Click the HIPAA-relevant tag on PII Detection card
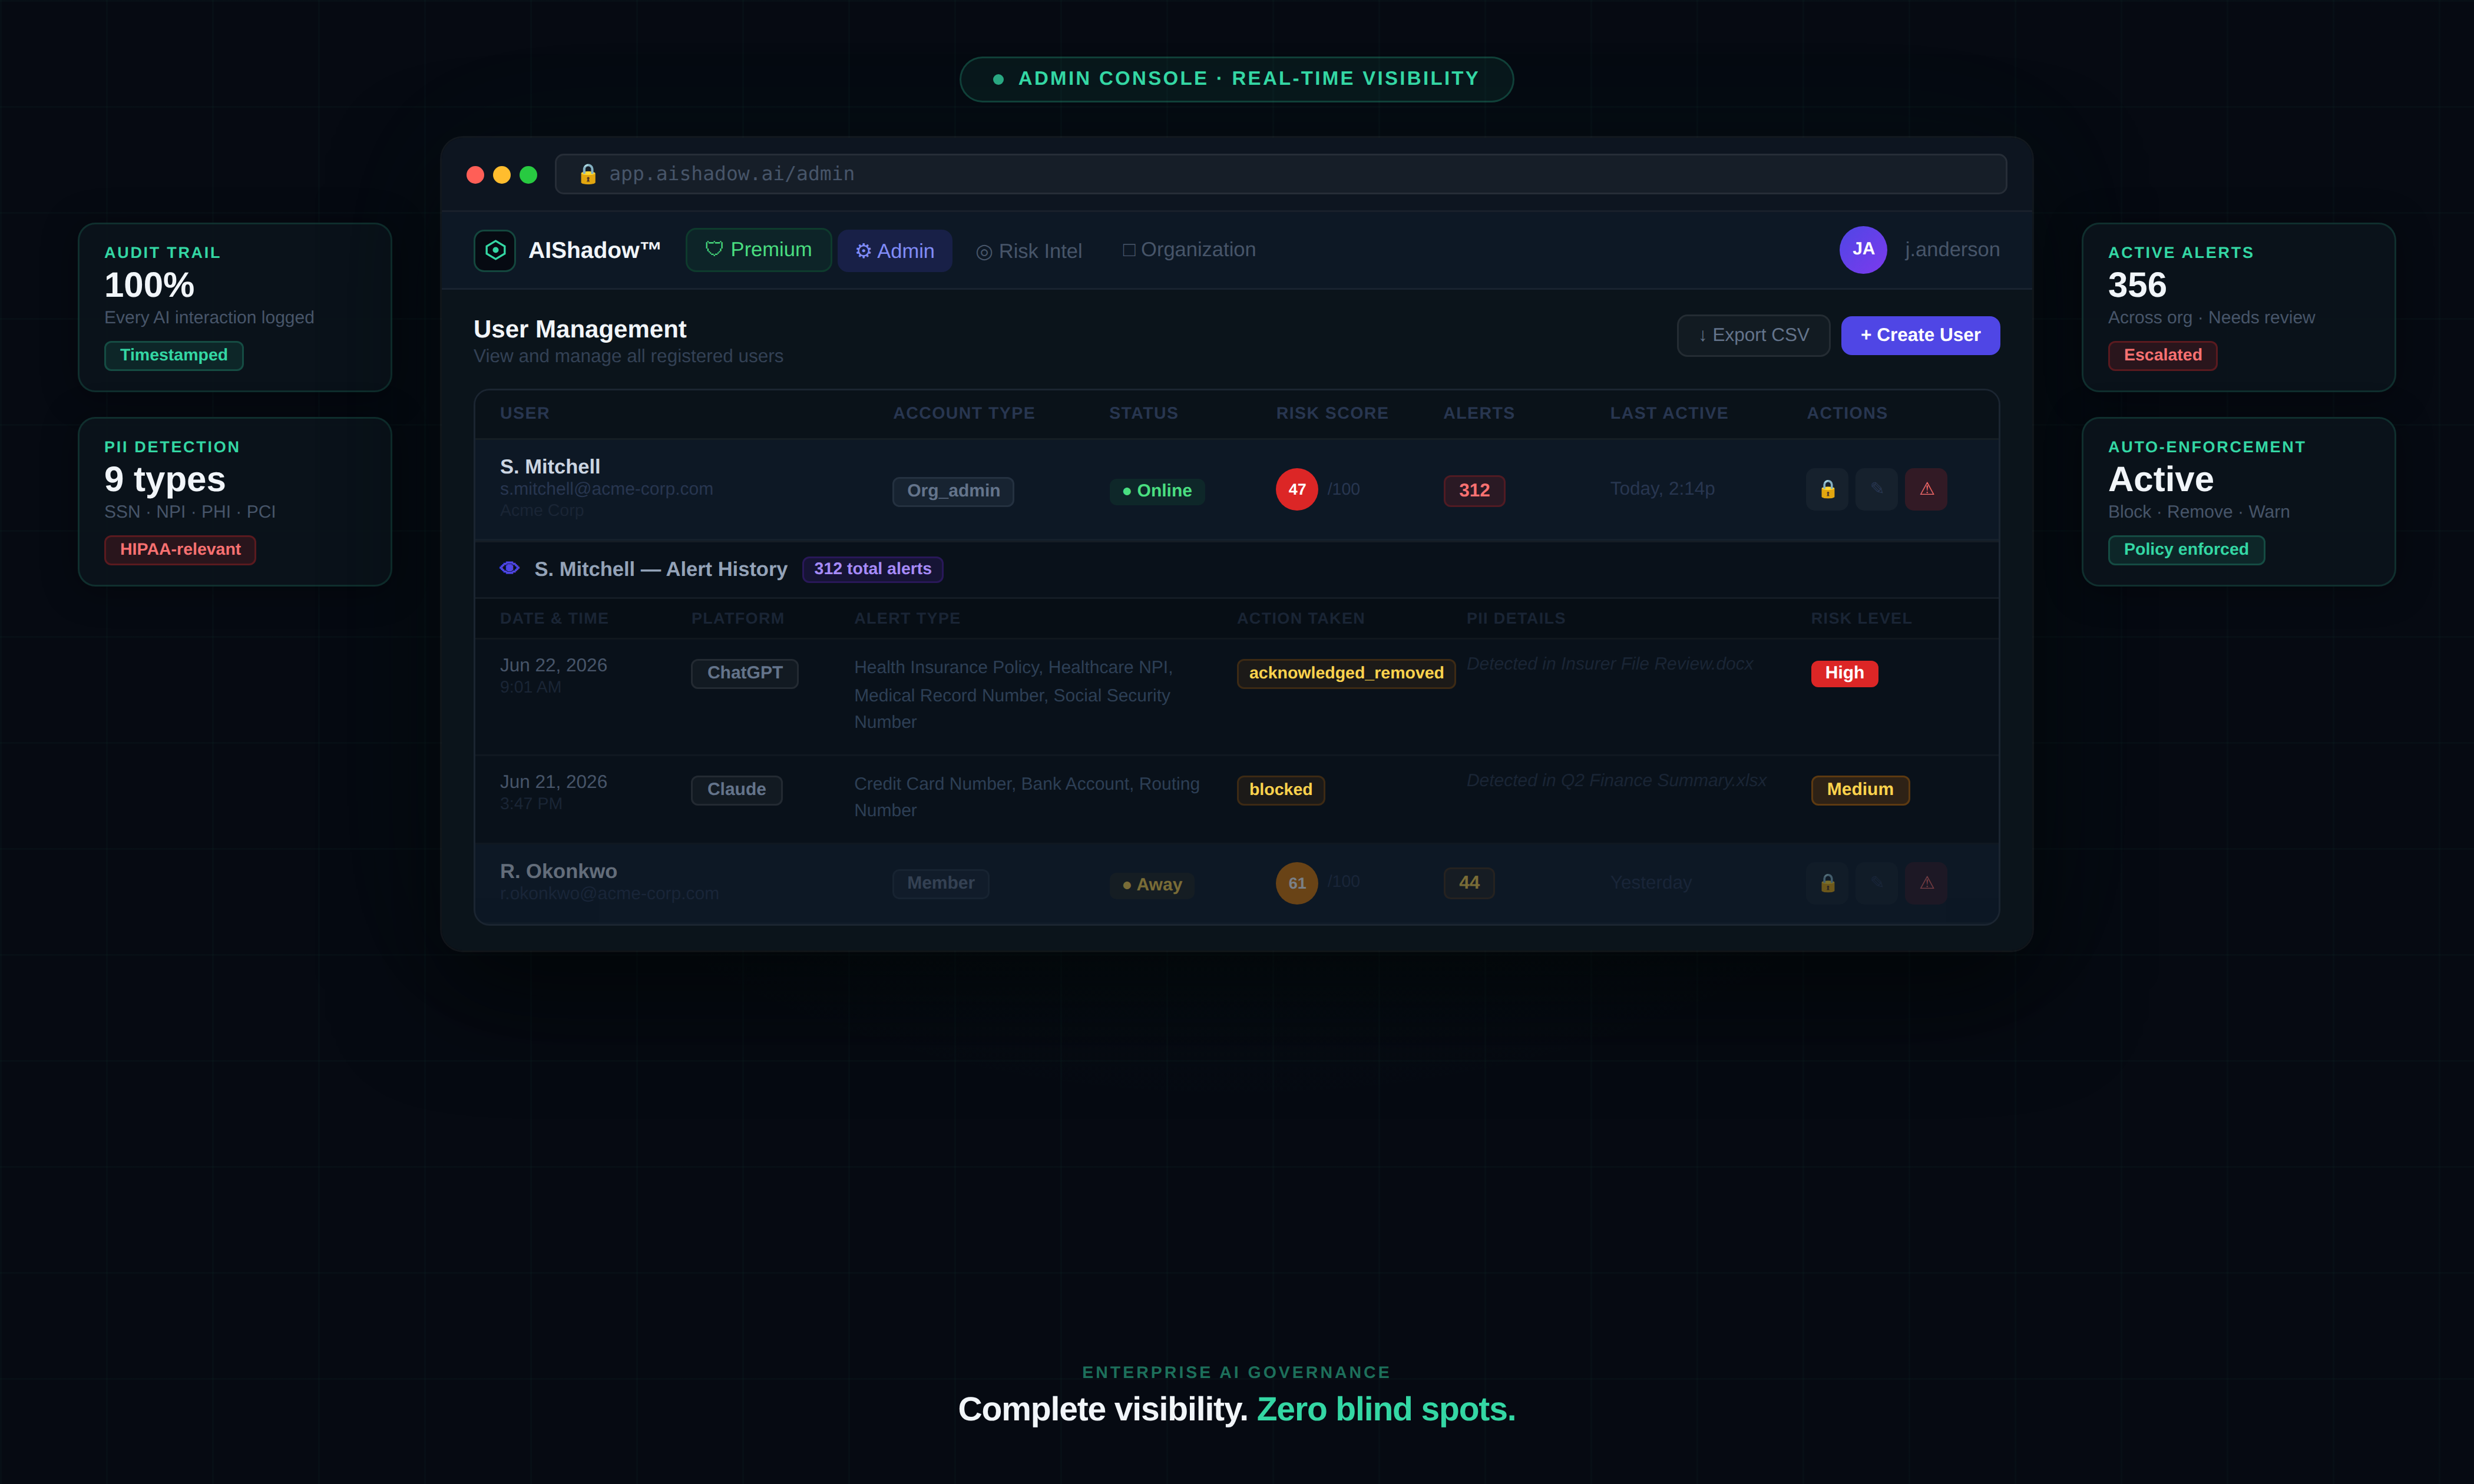Viewport: 2474px width, 1484px height. 180,550
